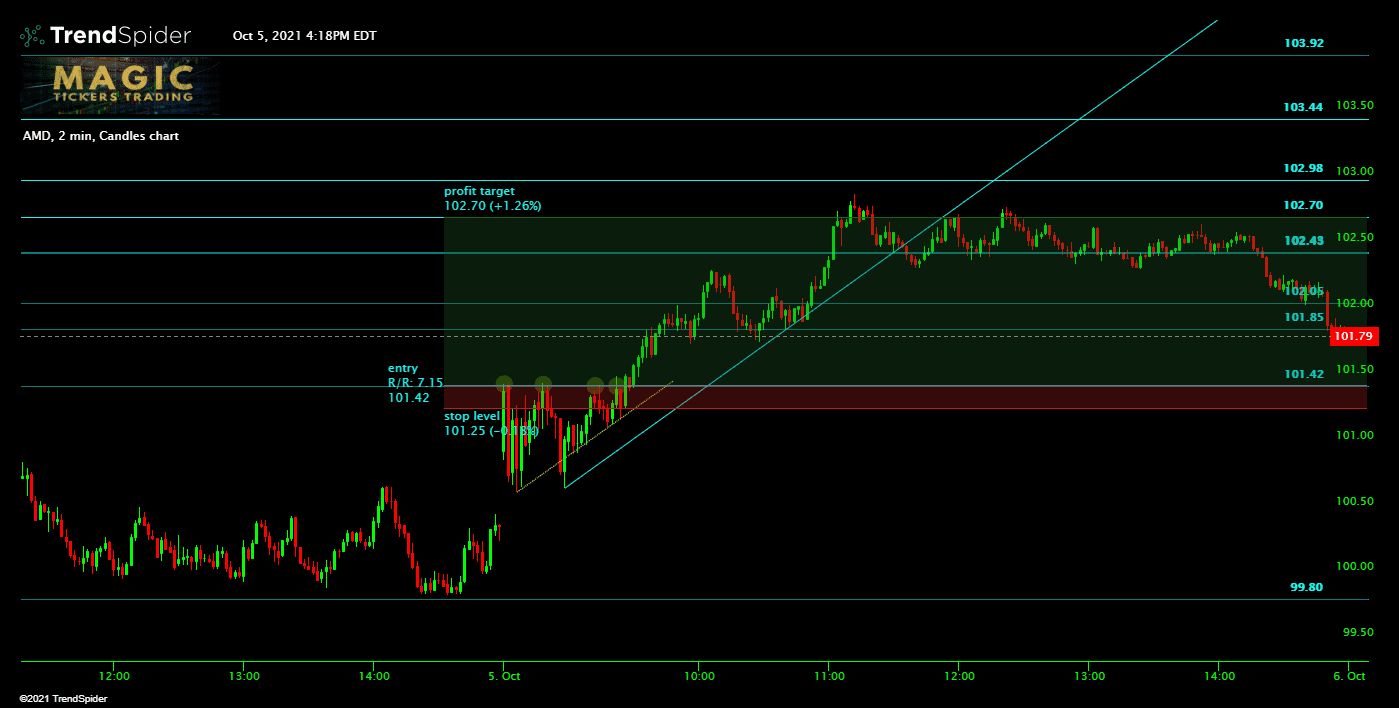
Task: Click the TrendSpider spider-web logo icon
Action: click(32, 36)
